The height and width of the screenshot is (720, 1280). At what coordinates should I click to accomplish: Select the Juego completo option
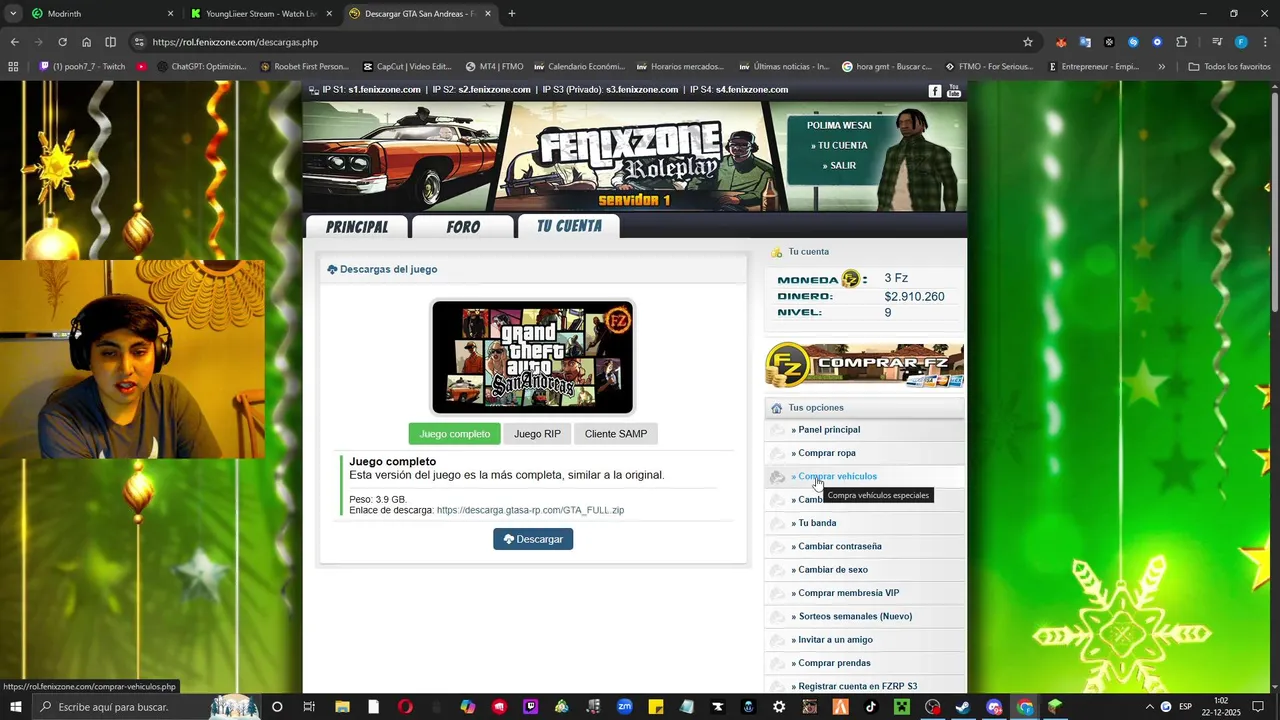[x=455, y=434]
